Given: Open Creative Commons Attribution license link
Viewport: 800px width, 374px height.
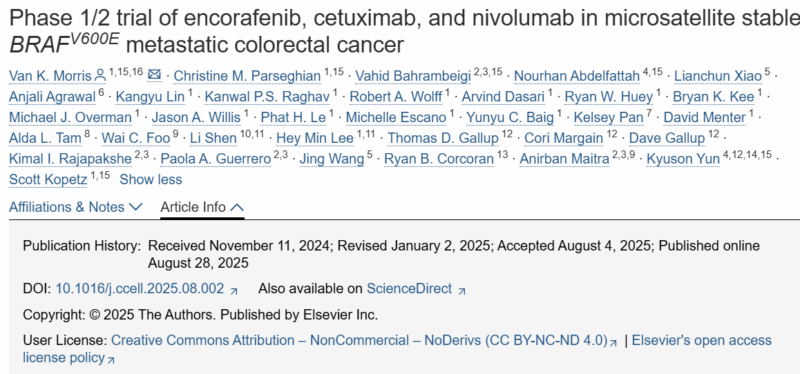Looking at the screenshot, I should tap(360, 340).
